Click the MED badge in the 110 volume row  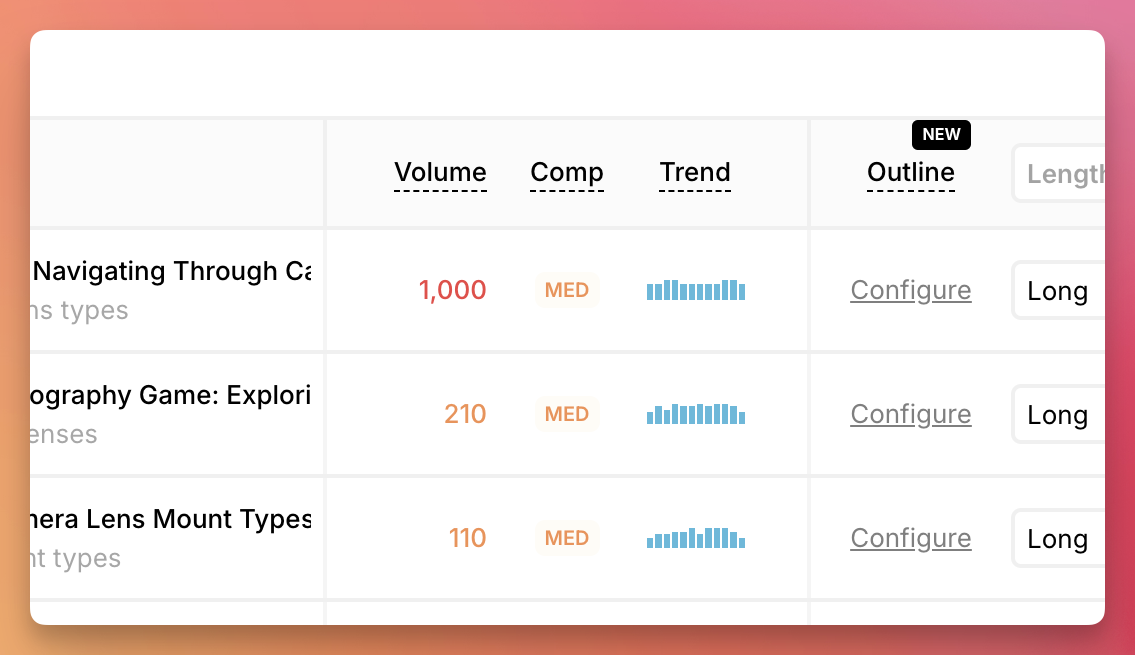coord(567,538)
